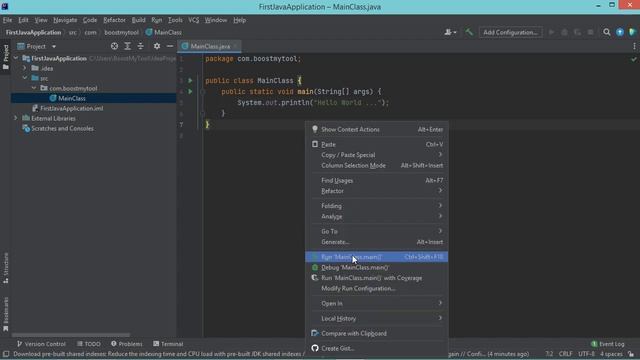Choose Debug 'MainClass.main()'
This screenshot has height=360, width=640.
376,267
